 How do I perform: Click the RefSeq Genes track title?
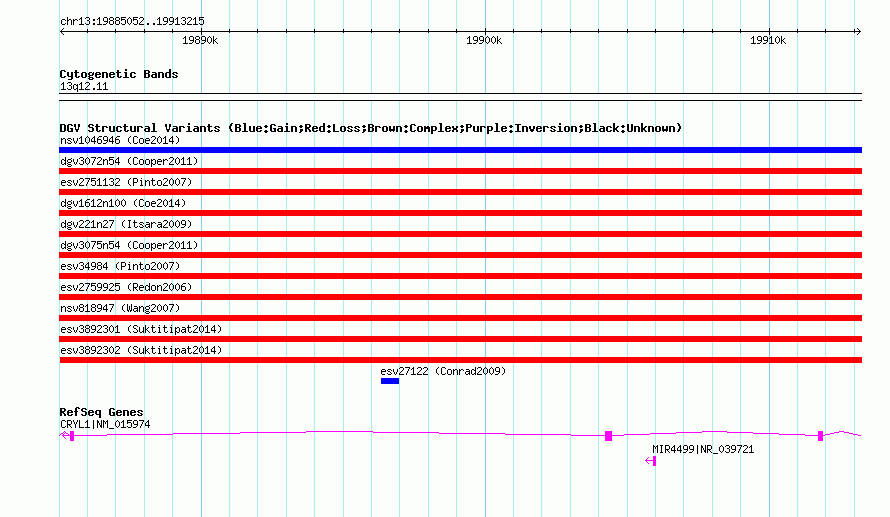pos(101,413)
